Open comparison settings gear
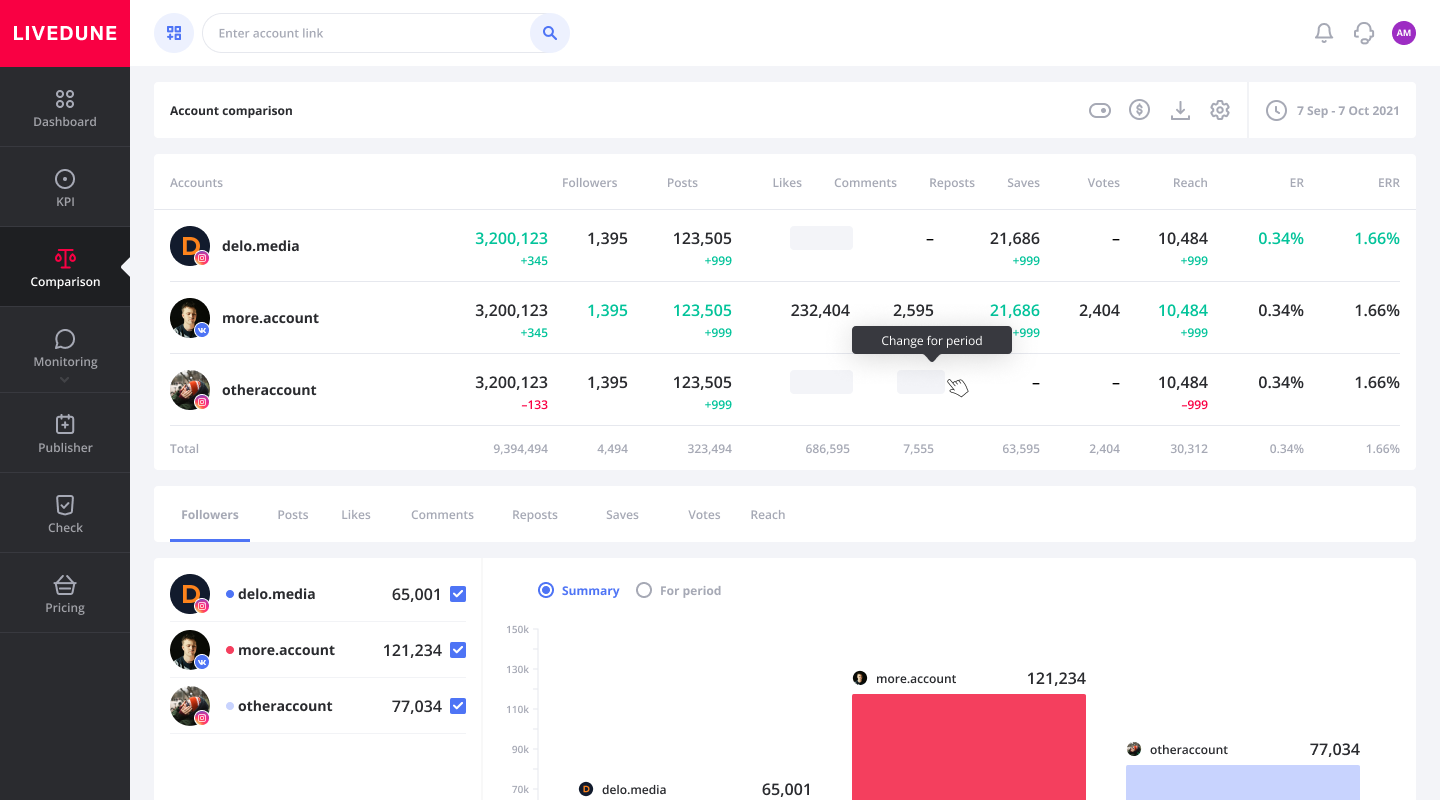The width and height of the screenshot is (1440, 800). pos(1220,110)
